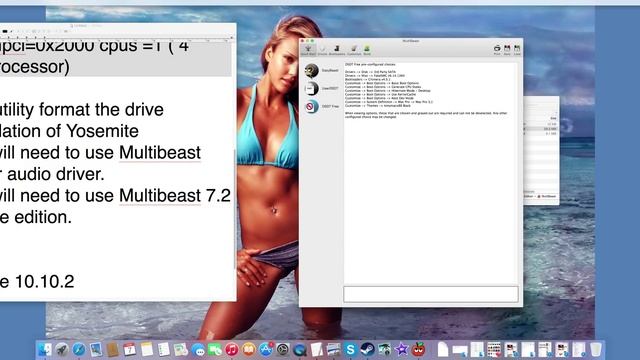Open iBooks from the dock
640x360 pixels.
click(x=249, y=349)
